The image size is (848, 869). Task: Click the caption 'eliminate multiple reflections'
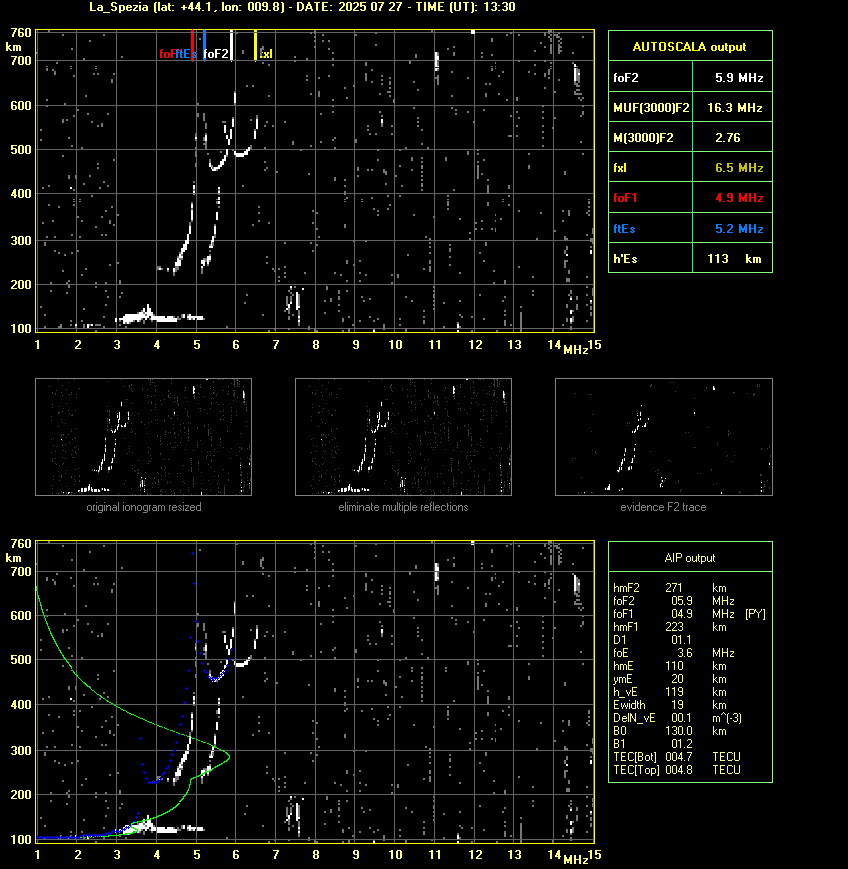(403, 507)
